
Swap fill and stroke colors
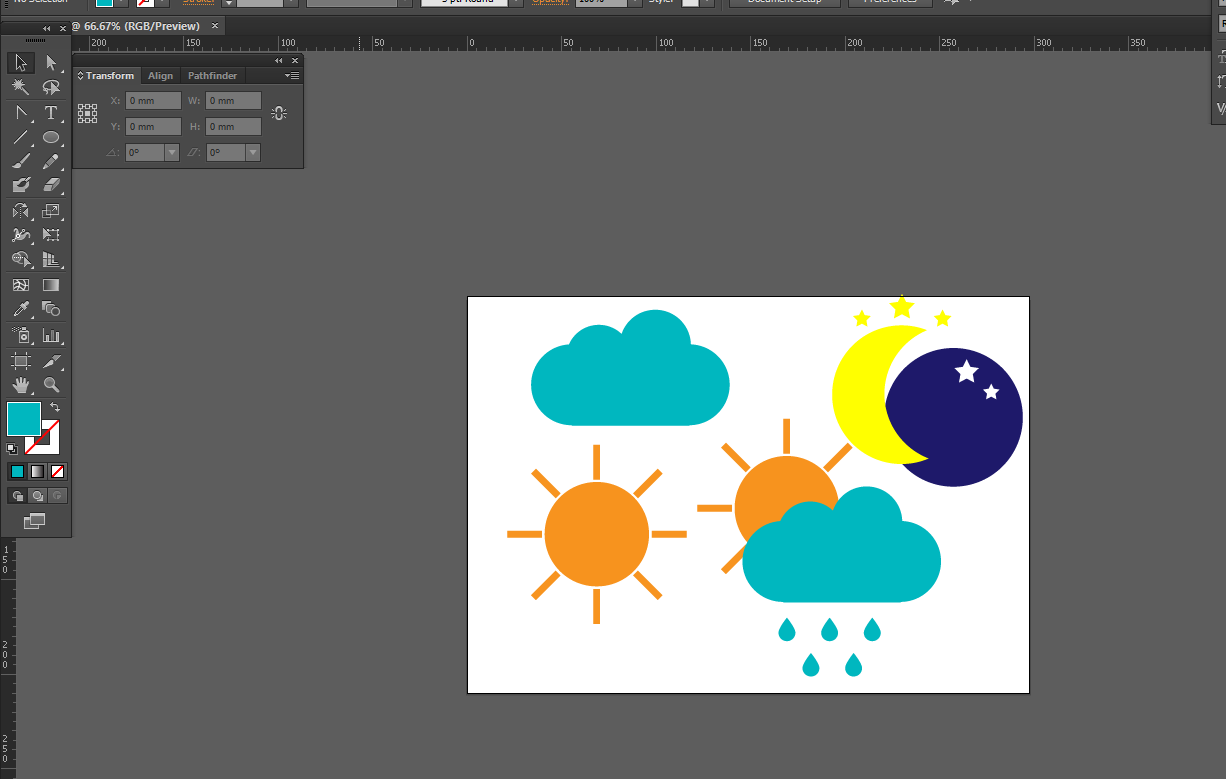tap(55, 407)
